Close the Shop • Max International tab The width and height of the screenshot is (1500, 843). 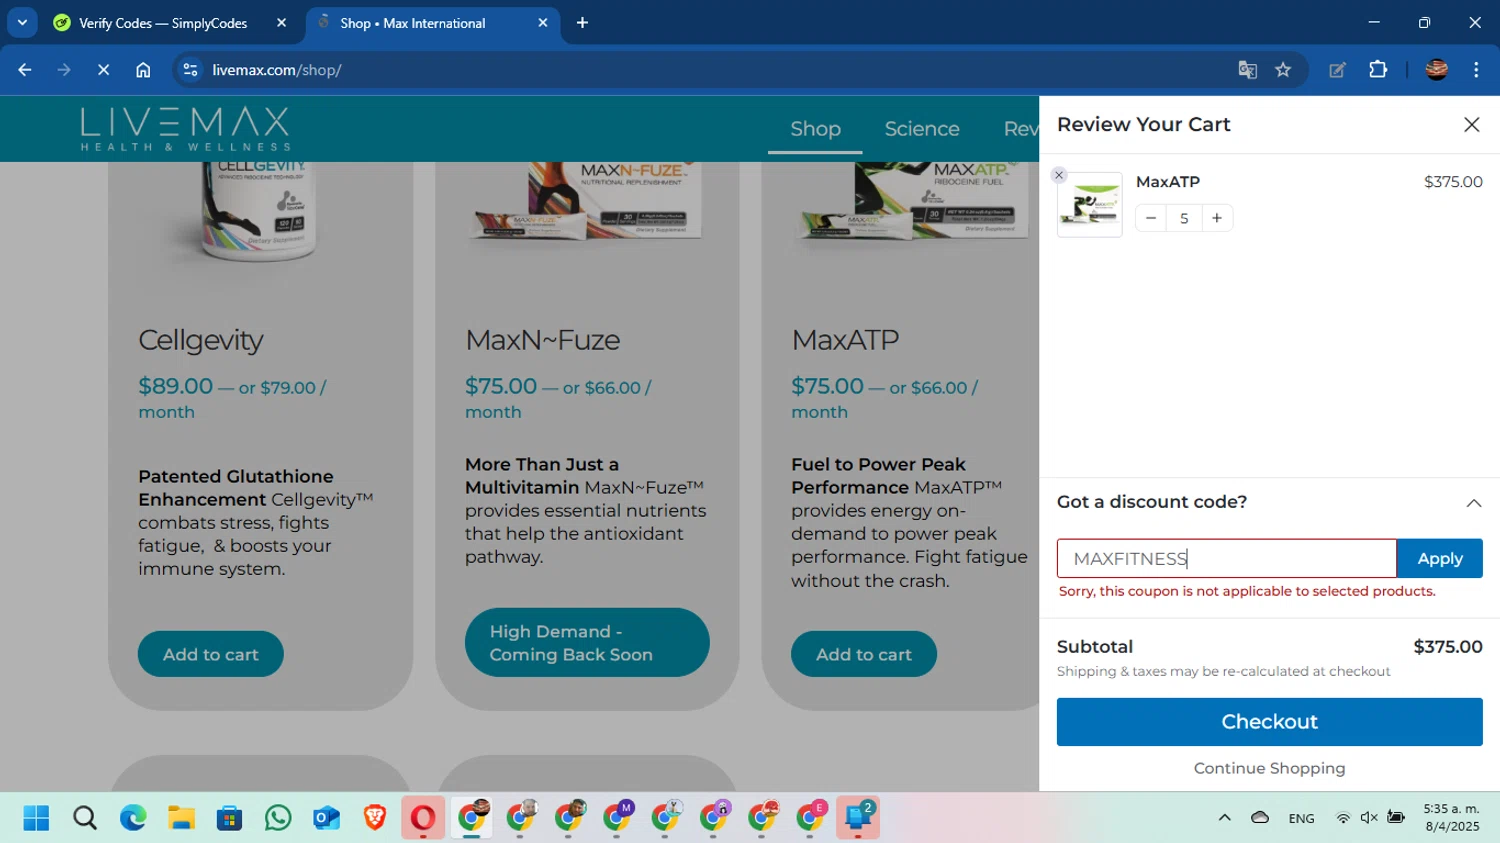[x=543, y=23]
